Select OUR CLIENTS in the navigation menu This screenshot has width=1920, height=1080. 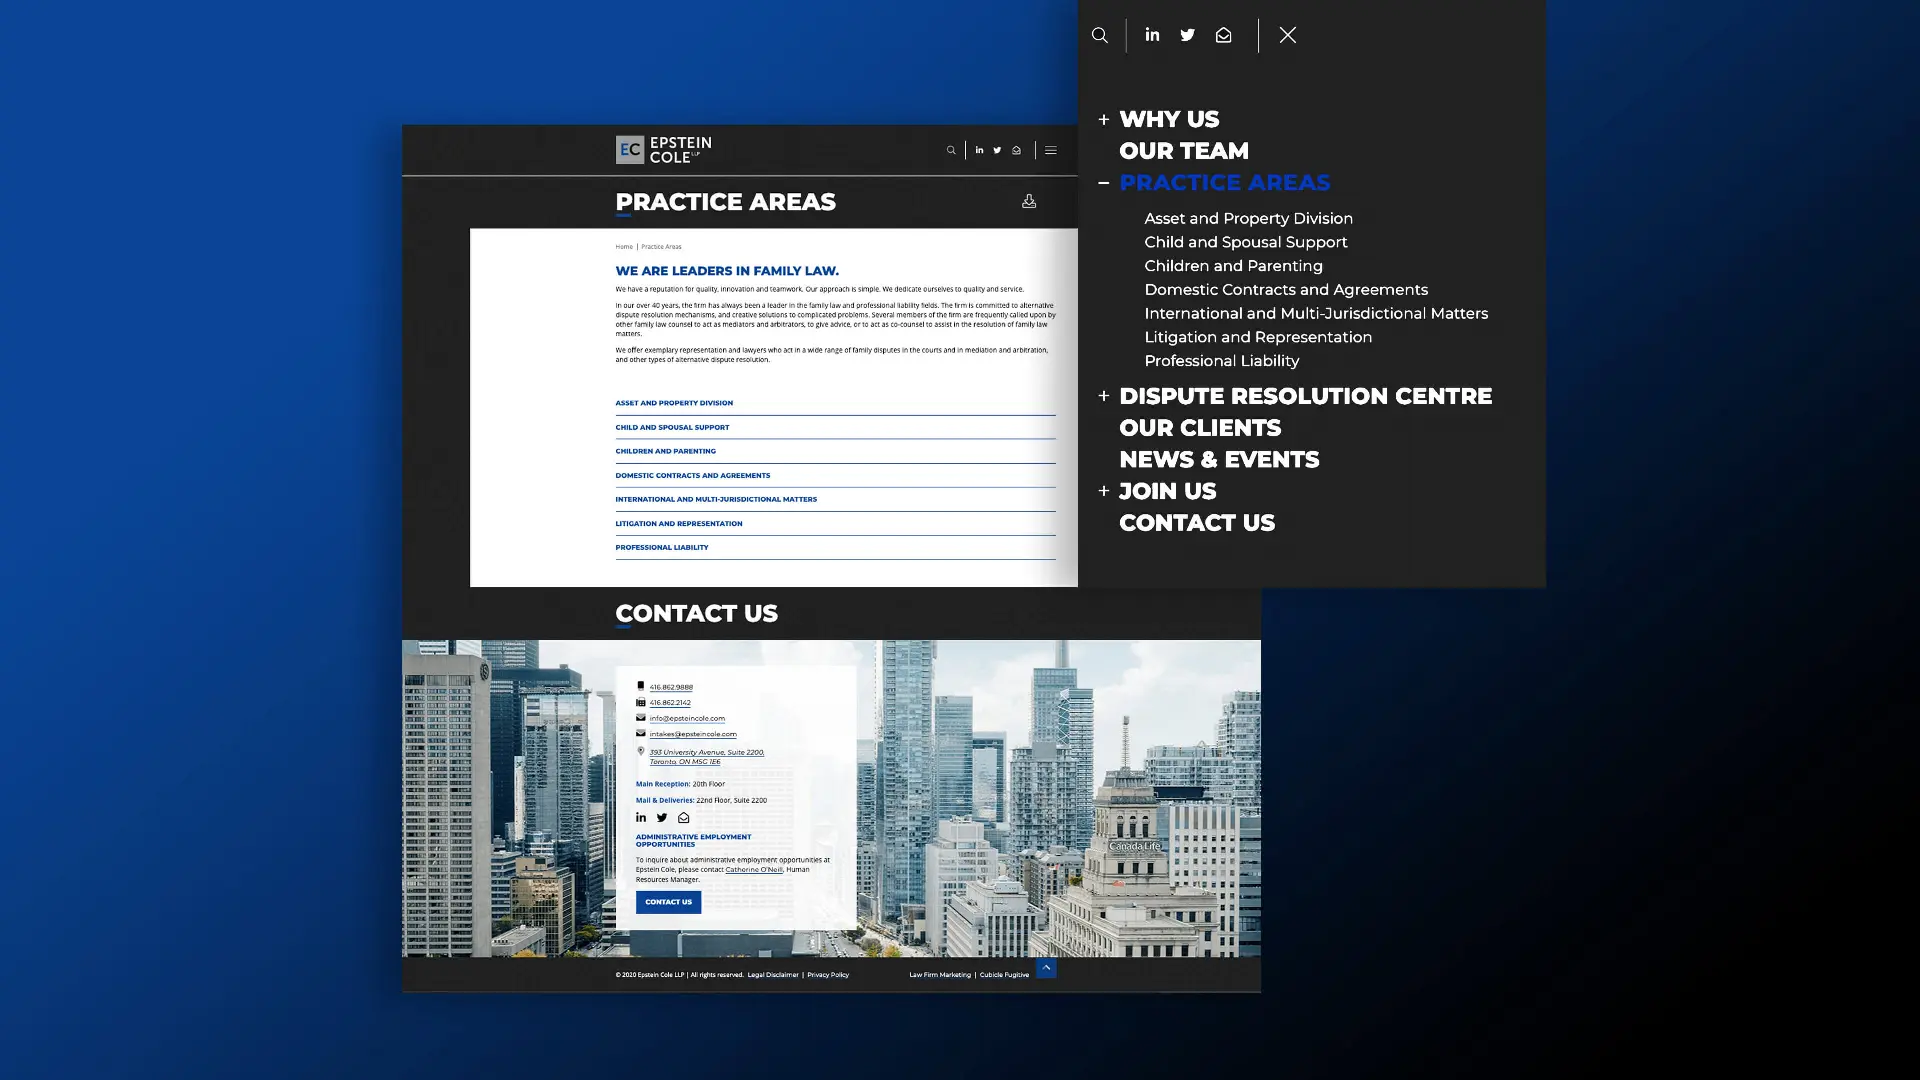1200,427
